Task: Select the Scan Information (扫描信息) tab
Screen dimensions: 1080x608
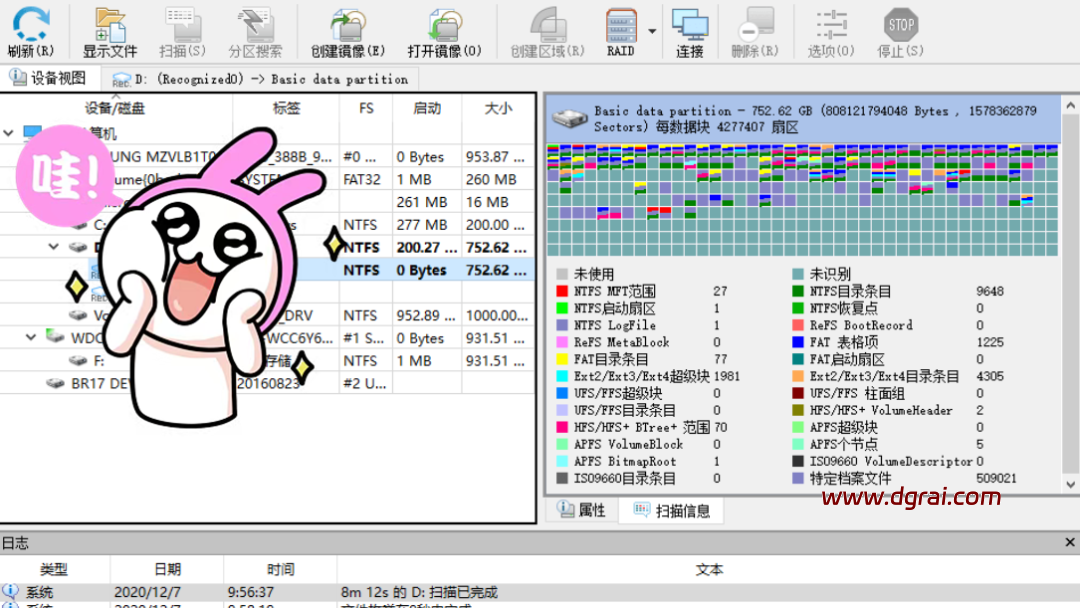Action: (x=672, y=510)
